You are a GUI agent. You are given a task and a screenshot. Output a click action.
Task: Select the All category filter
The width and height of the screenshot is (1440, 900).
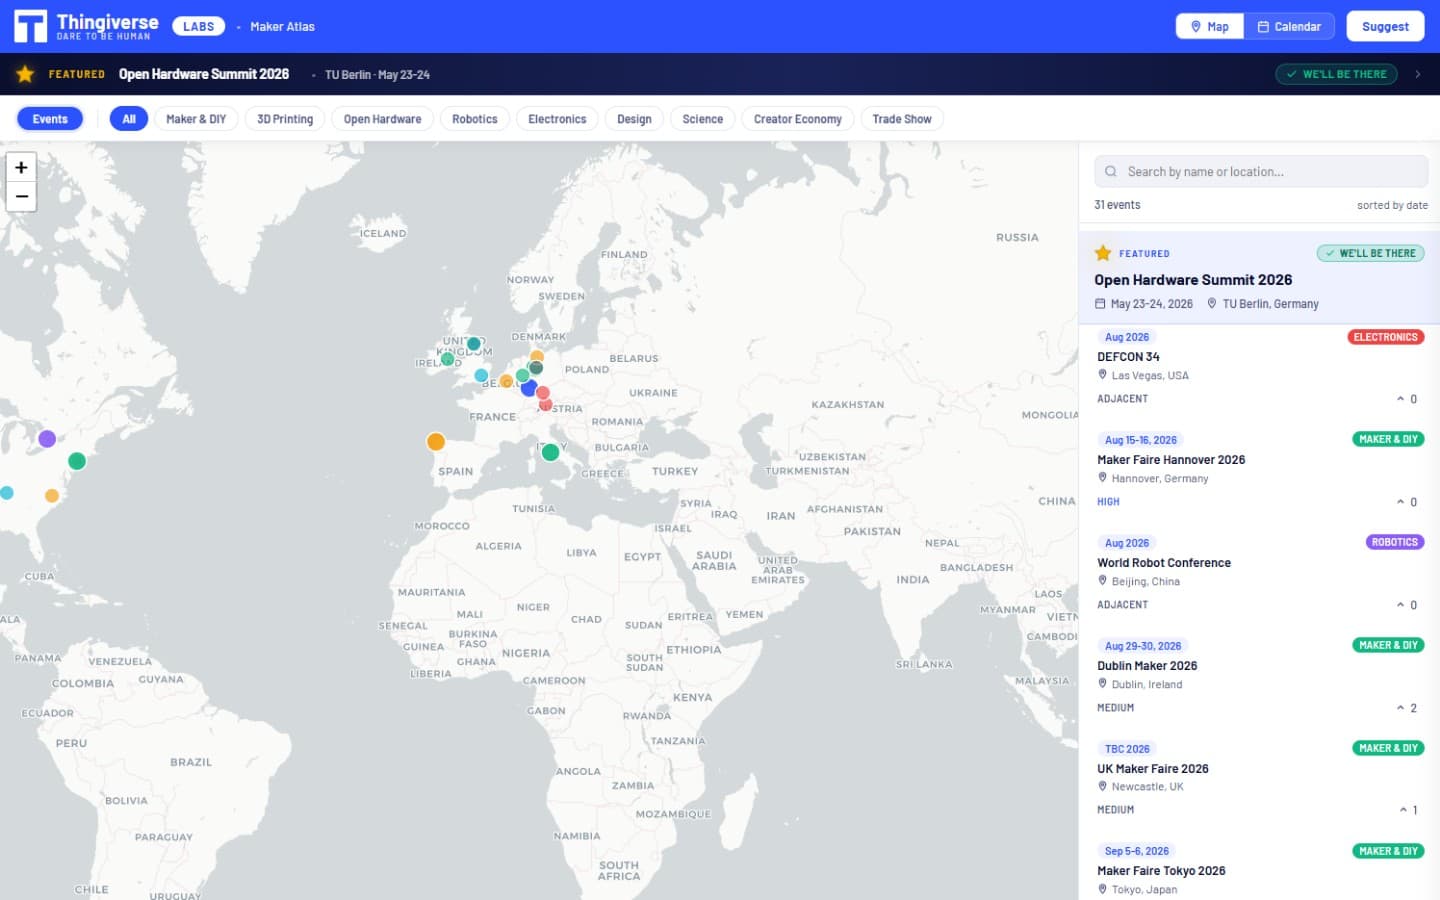pyautogui.click(x=129, y=119)
